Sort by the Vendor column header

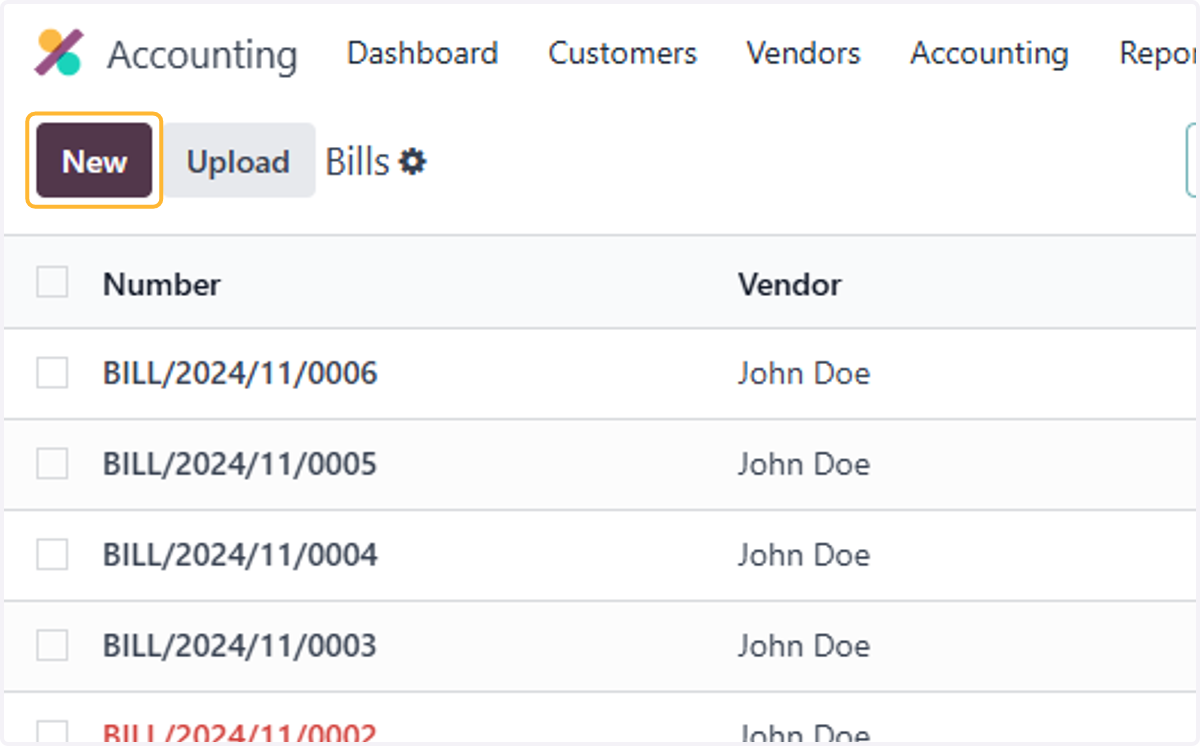point(790,284)
